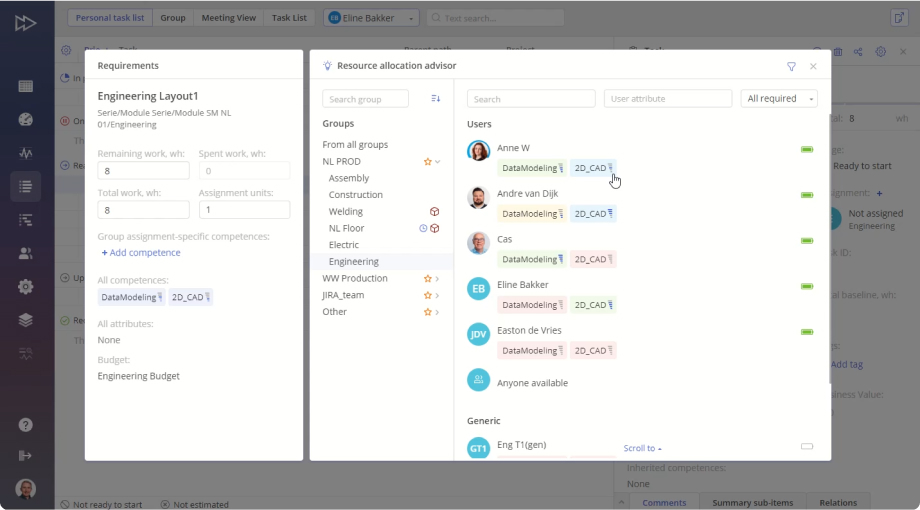
Task: Select the Construction group
Action: pos(356,195)
